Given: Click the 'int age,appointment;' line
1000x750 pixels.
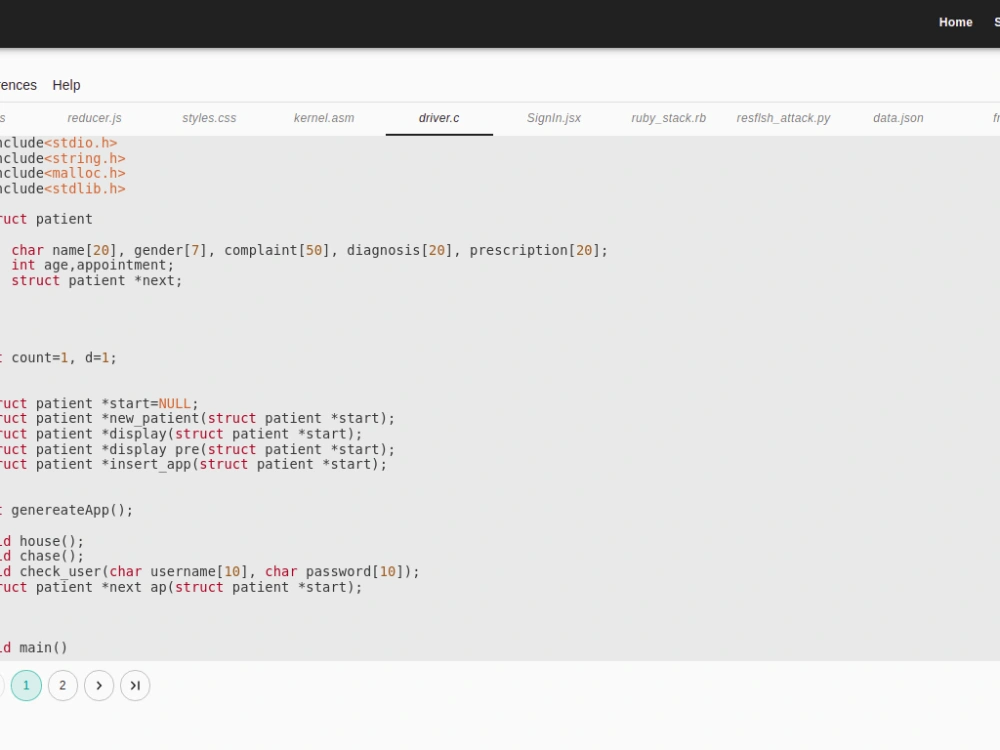Looking at the screenshot, I should [92, 265].
